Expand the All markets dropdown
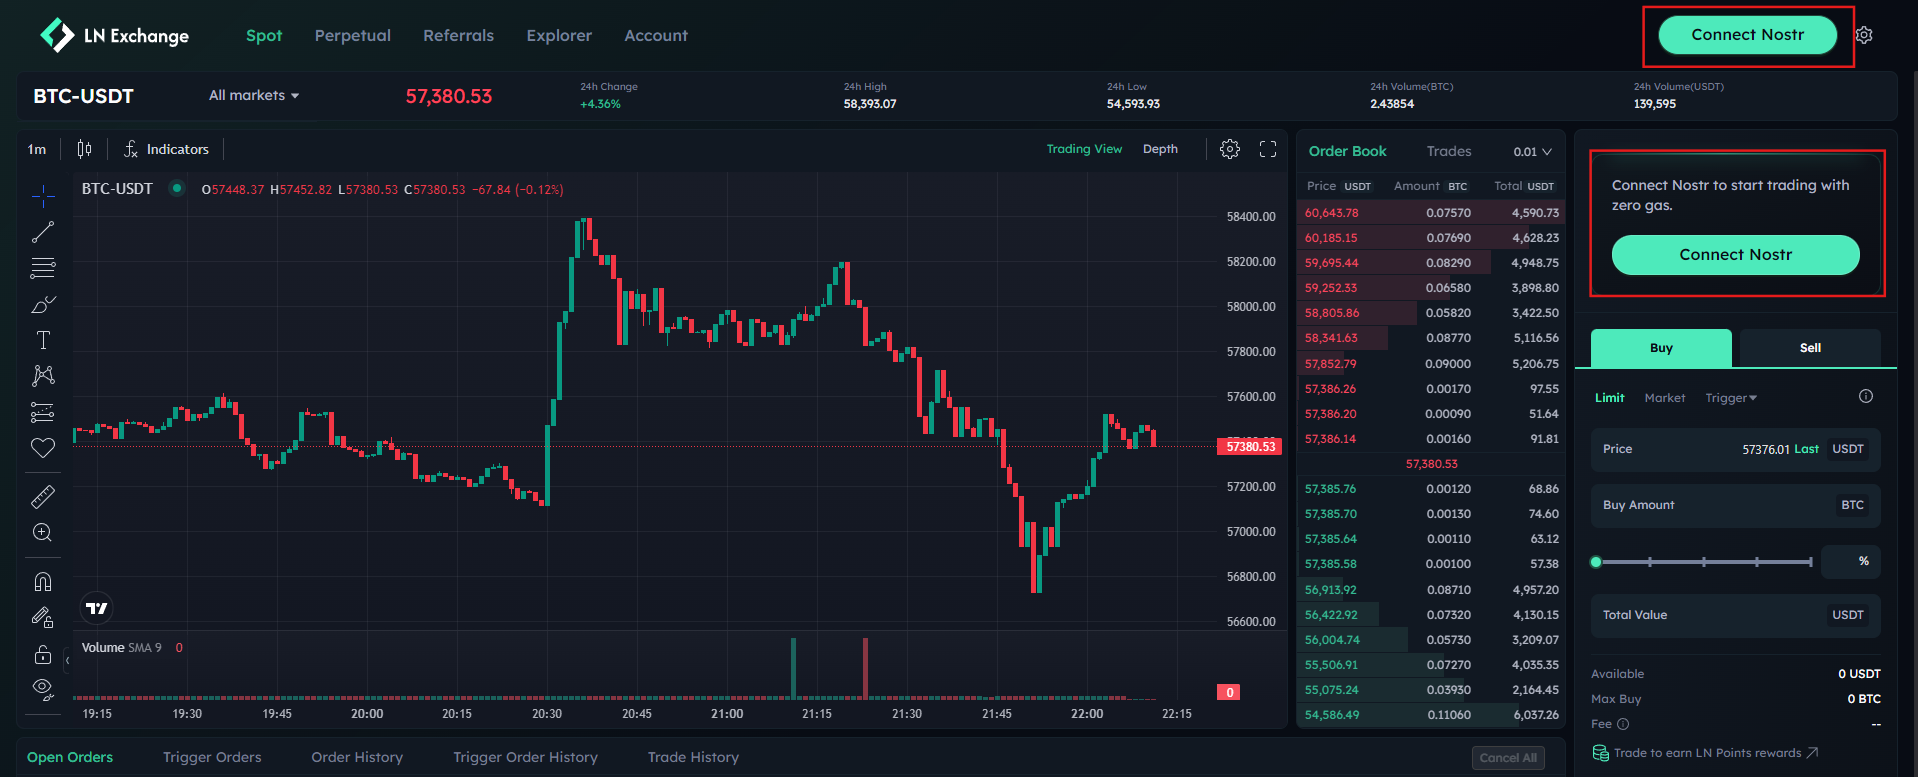 (254, 95)
